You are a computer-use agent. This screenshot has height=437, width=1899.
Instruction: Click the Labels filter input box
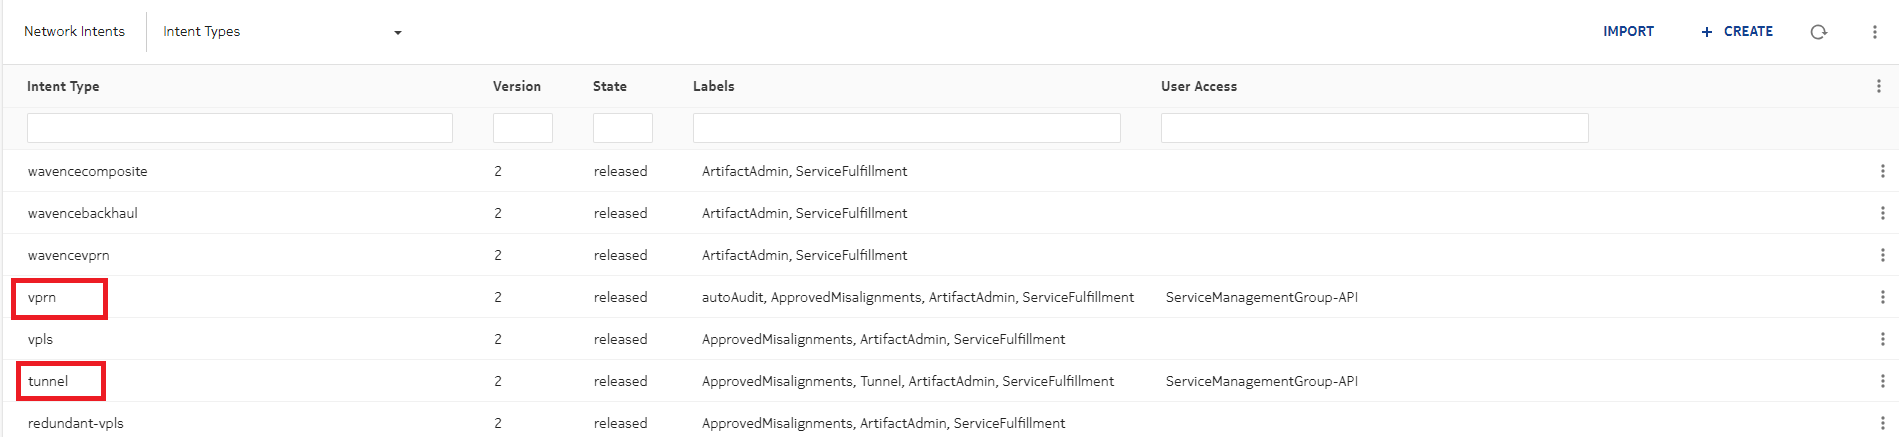click(906, 128)
